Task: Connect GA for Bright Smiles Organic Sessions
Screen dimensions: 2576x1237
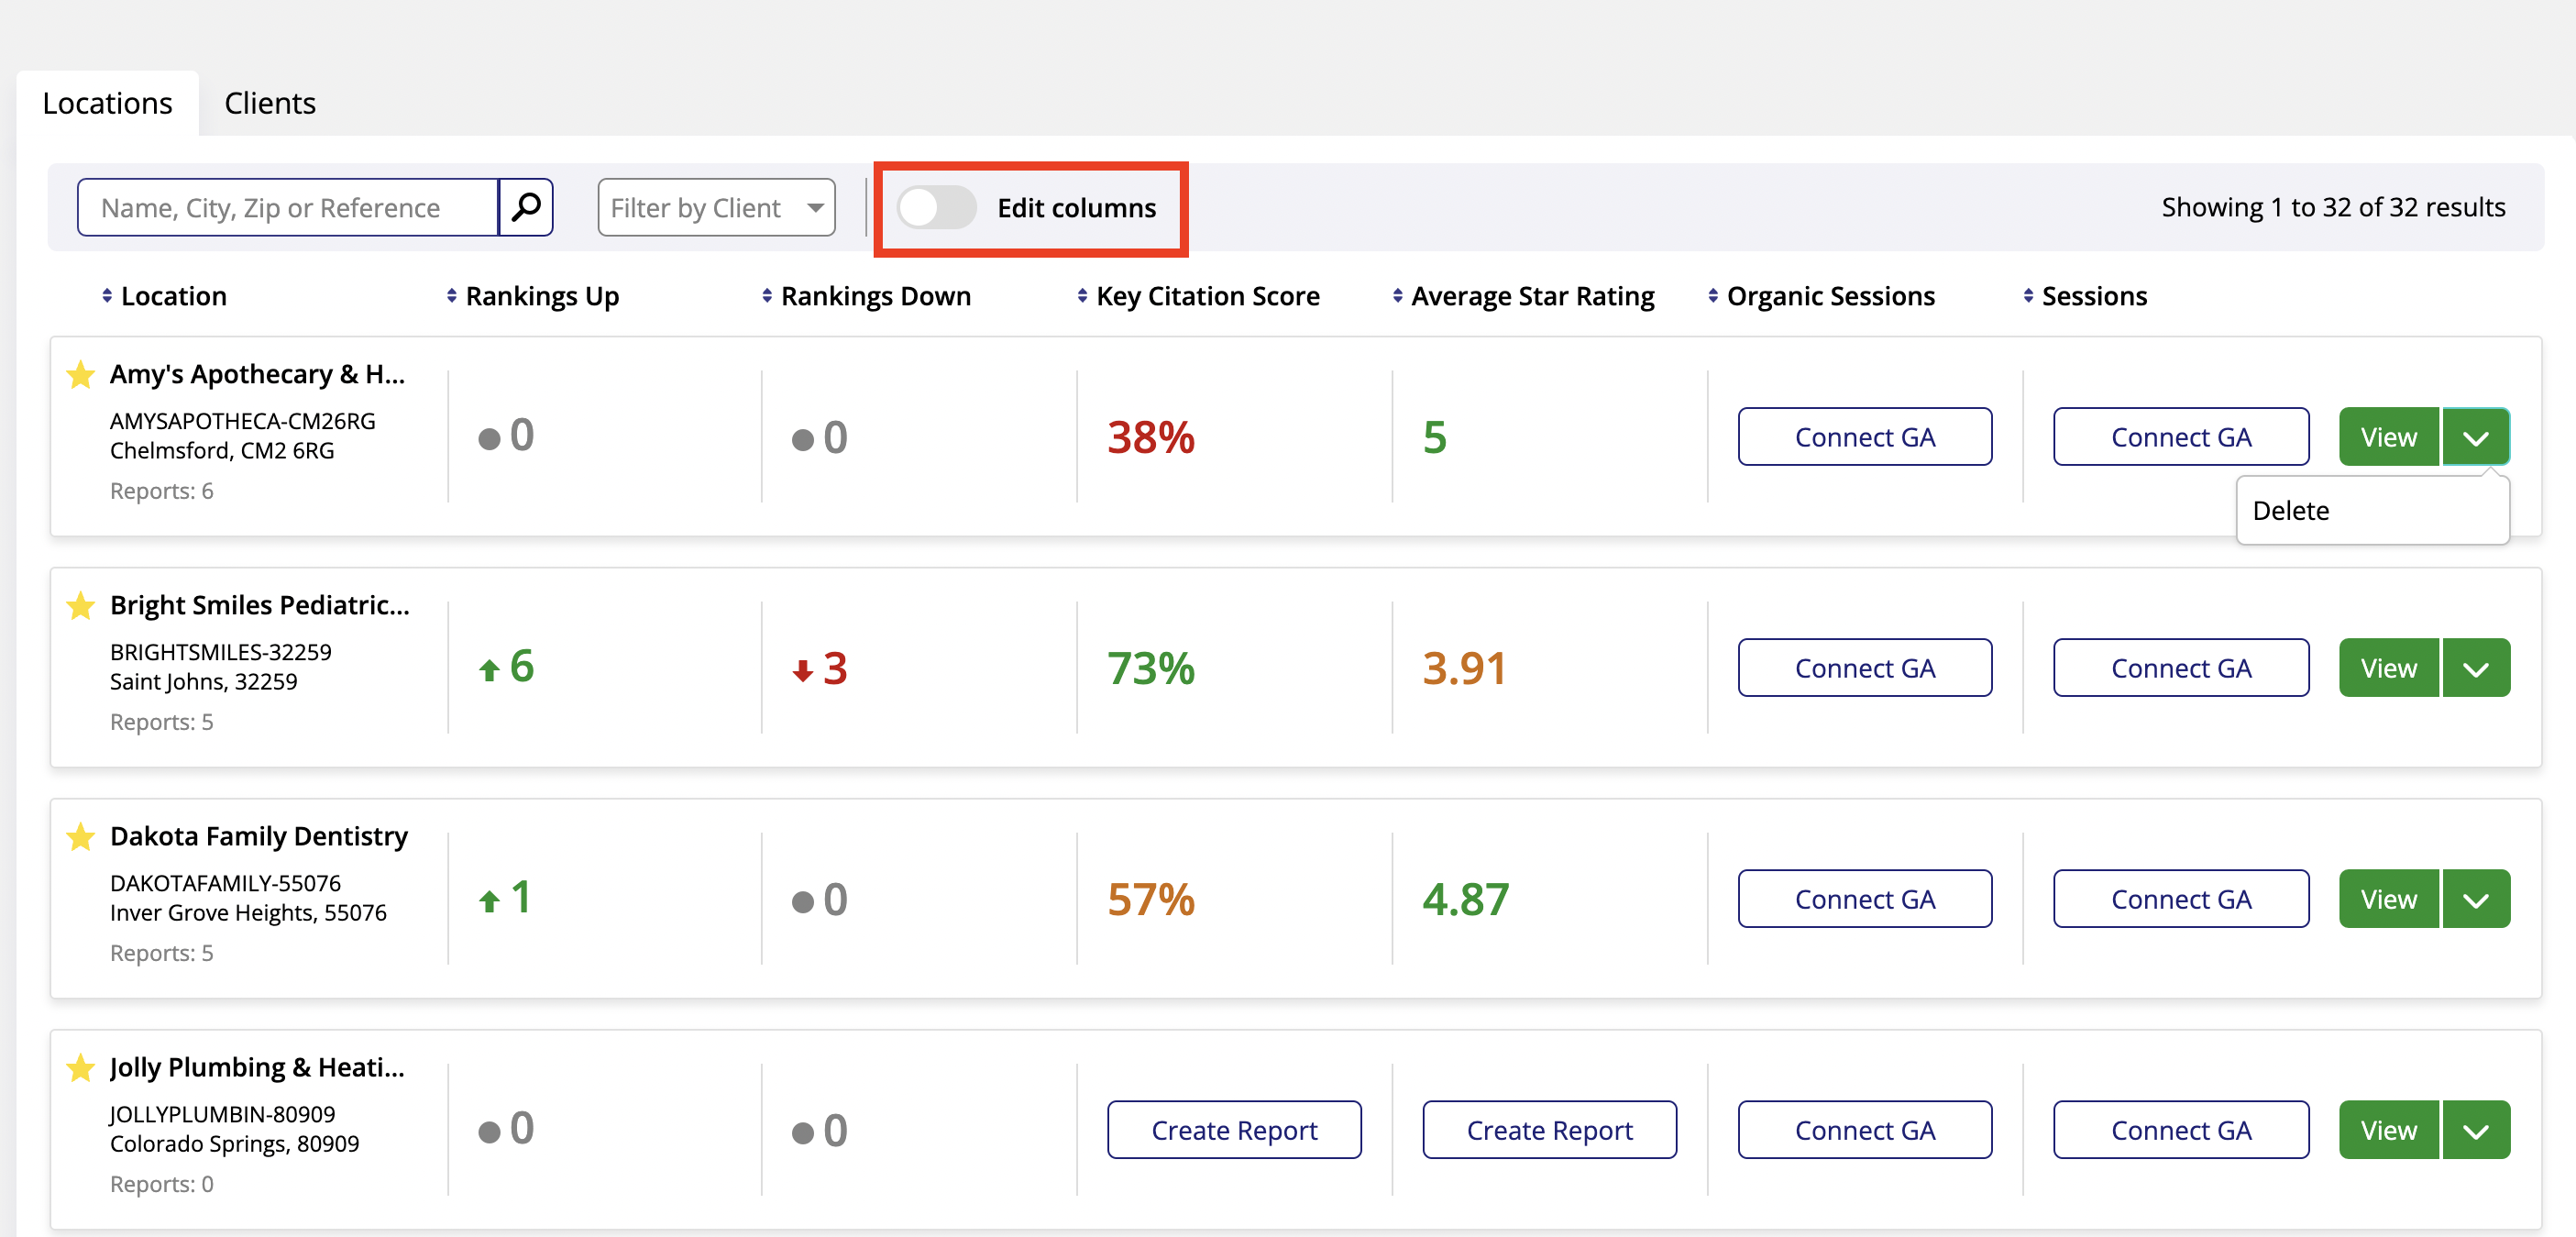Action: 1865,668
